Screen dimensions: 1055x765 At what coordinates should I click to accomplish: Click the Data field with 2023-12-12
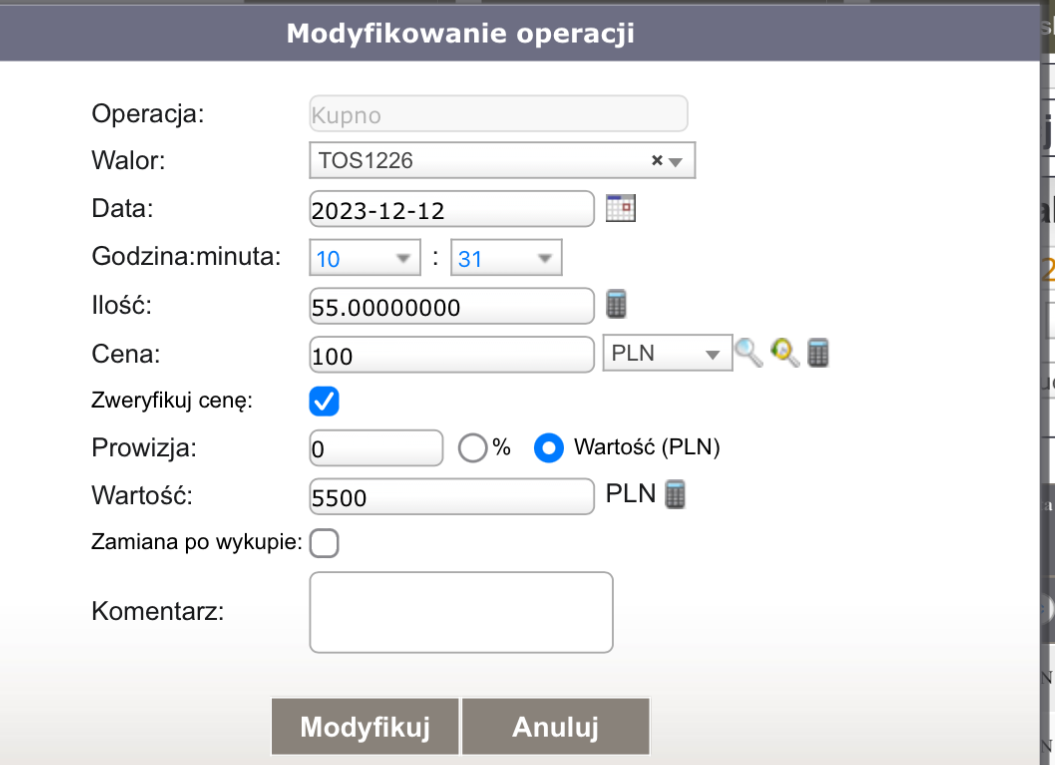click(x=452, y=210)
